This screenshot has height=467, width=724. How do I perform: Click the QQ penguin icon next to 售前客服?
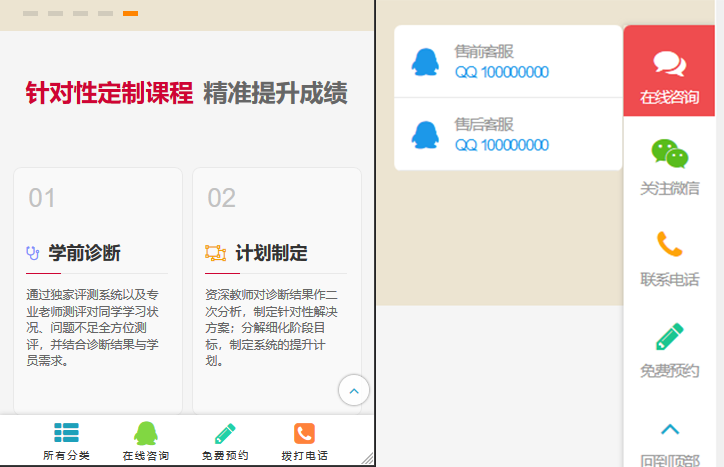(425, 61)
